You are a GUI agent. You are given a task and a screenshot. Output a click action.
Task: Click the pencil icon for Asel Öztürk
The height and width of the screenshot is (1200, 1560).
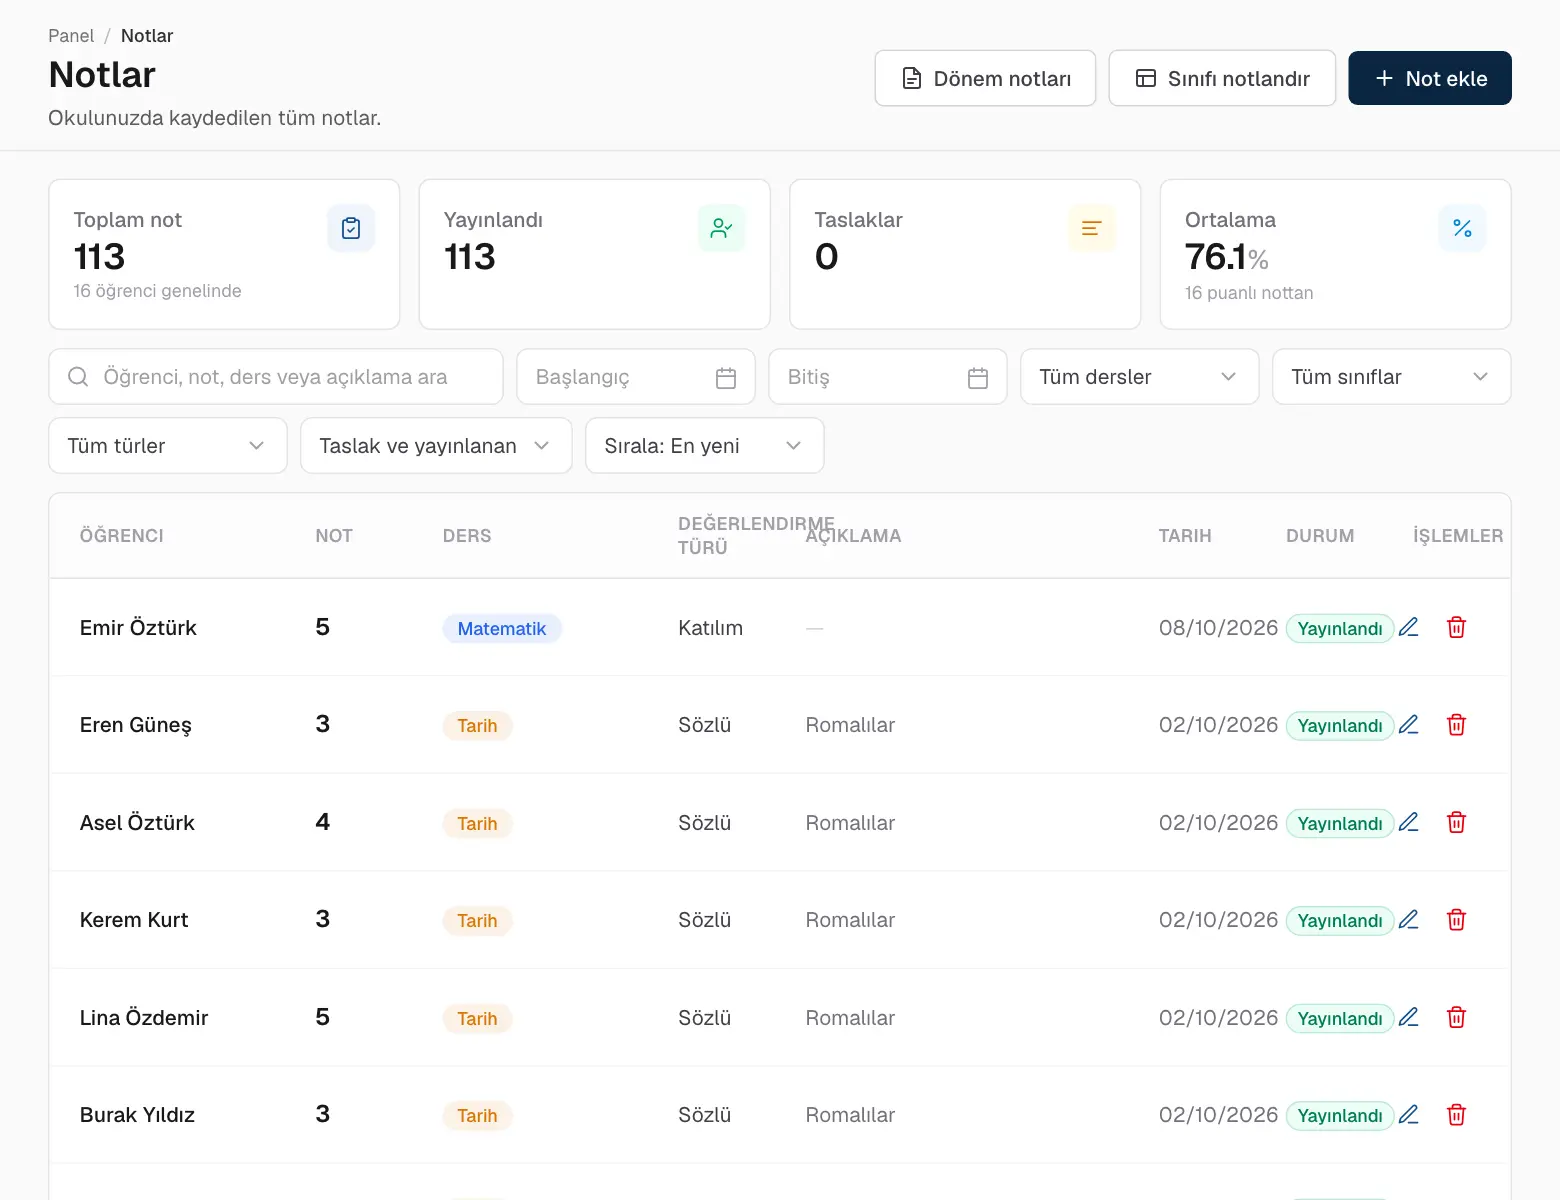1408,823
